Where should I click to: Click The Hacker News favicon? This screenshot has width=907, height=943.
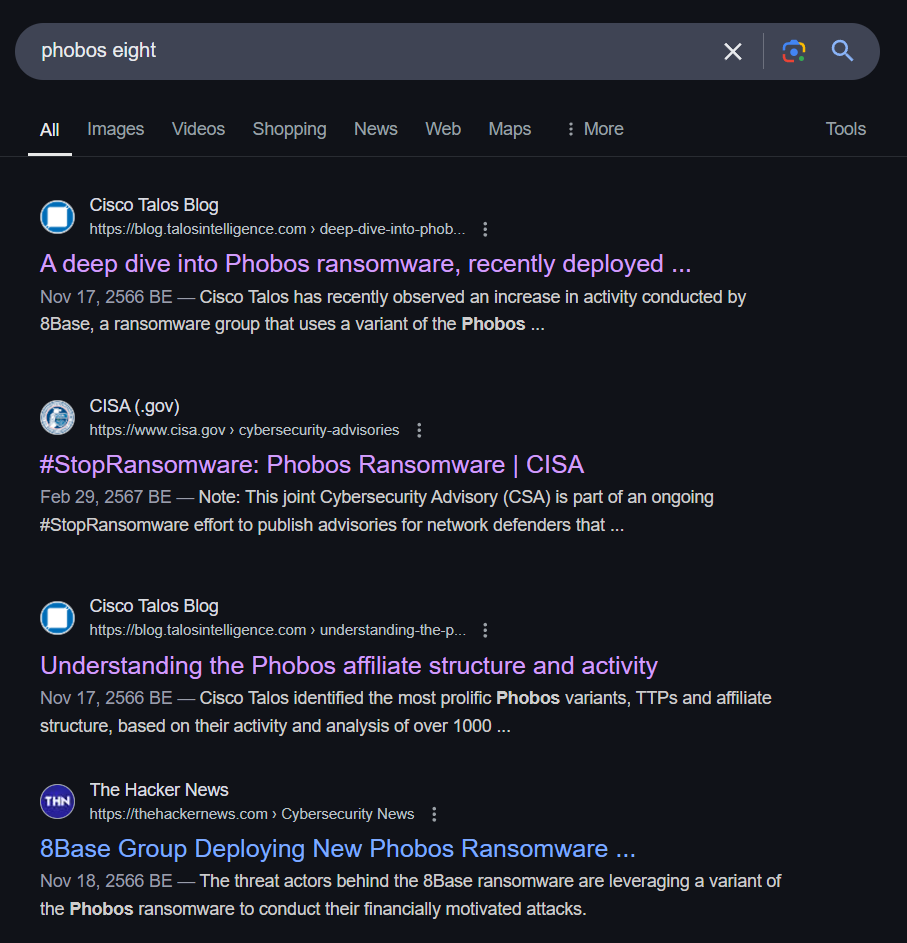point(58,801)
